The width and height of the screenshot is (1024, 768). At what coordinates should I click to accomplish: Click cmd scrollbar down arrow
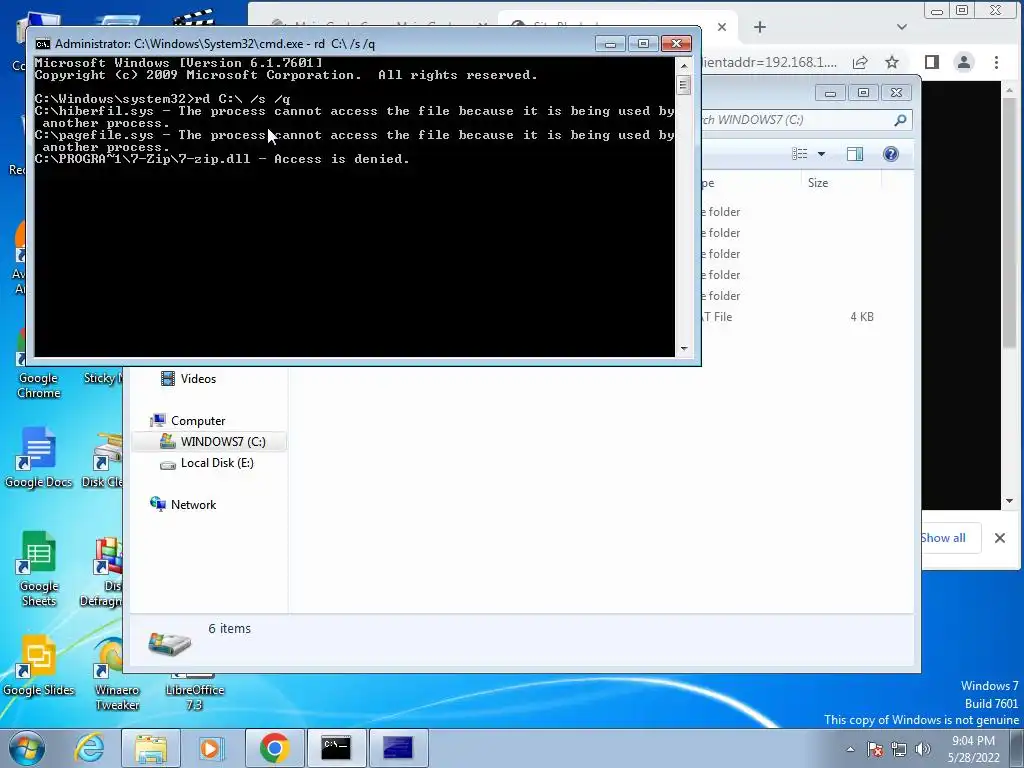pyautogui.click(x=684, y=349)
